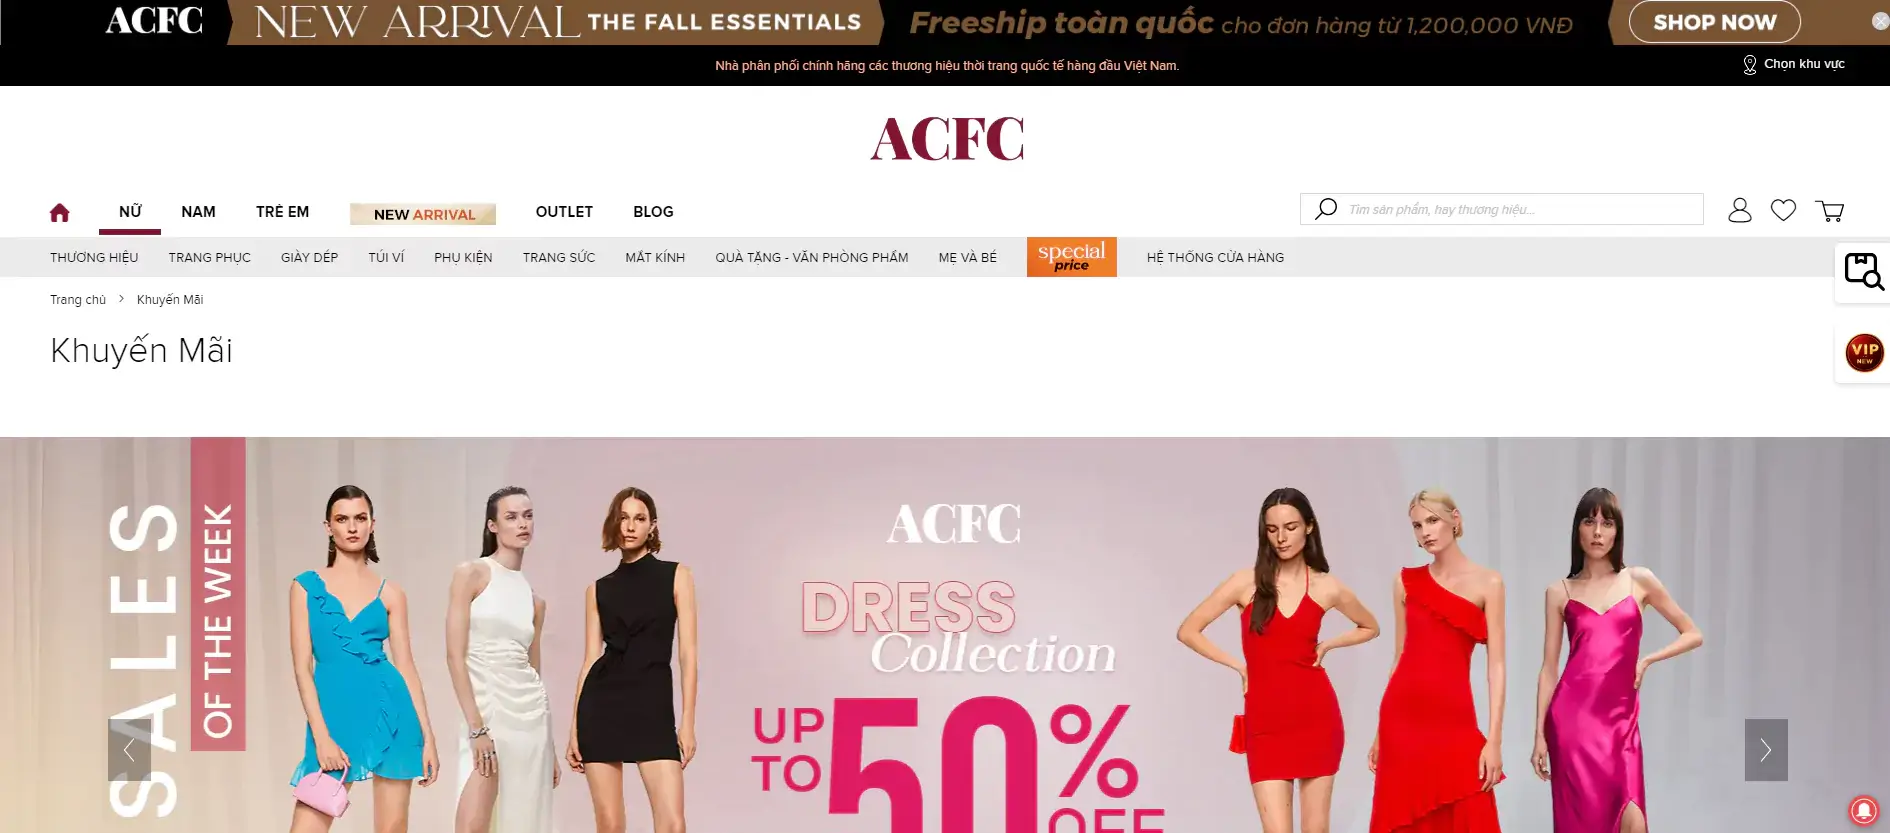Click the Special Price orange badge
This screenshot has width=1890, height=833.
[x=1071, y=257]
